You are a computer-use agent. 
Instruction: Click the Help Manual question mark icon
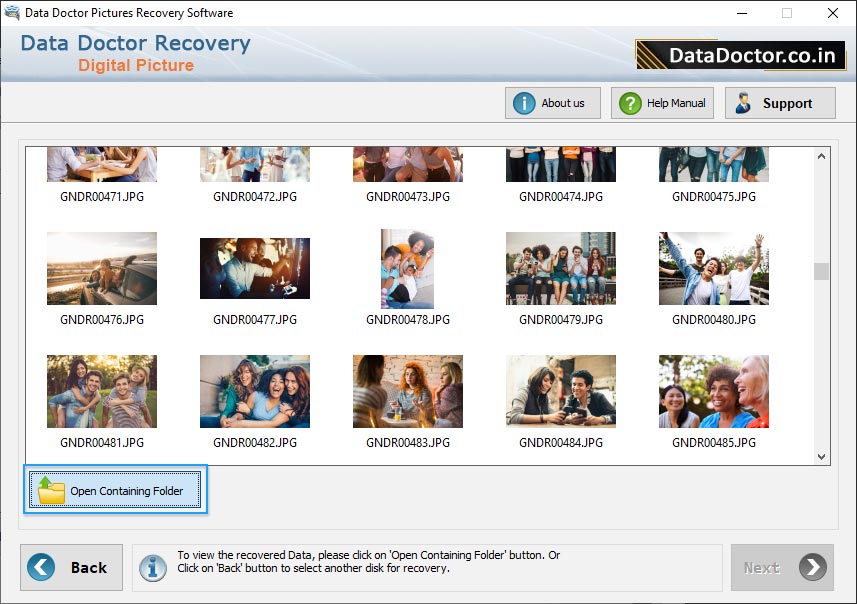point(628,103)
